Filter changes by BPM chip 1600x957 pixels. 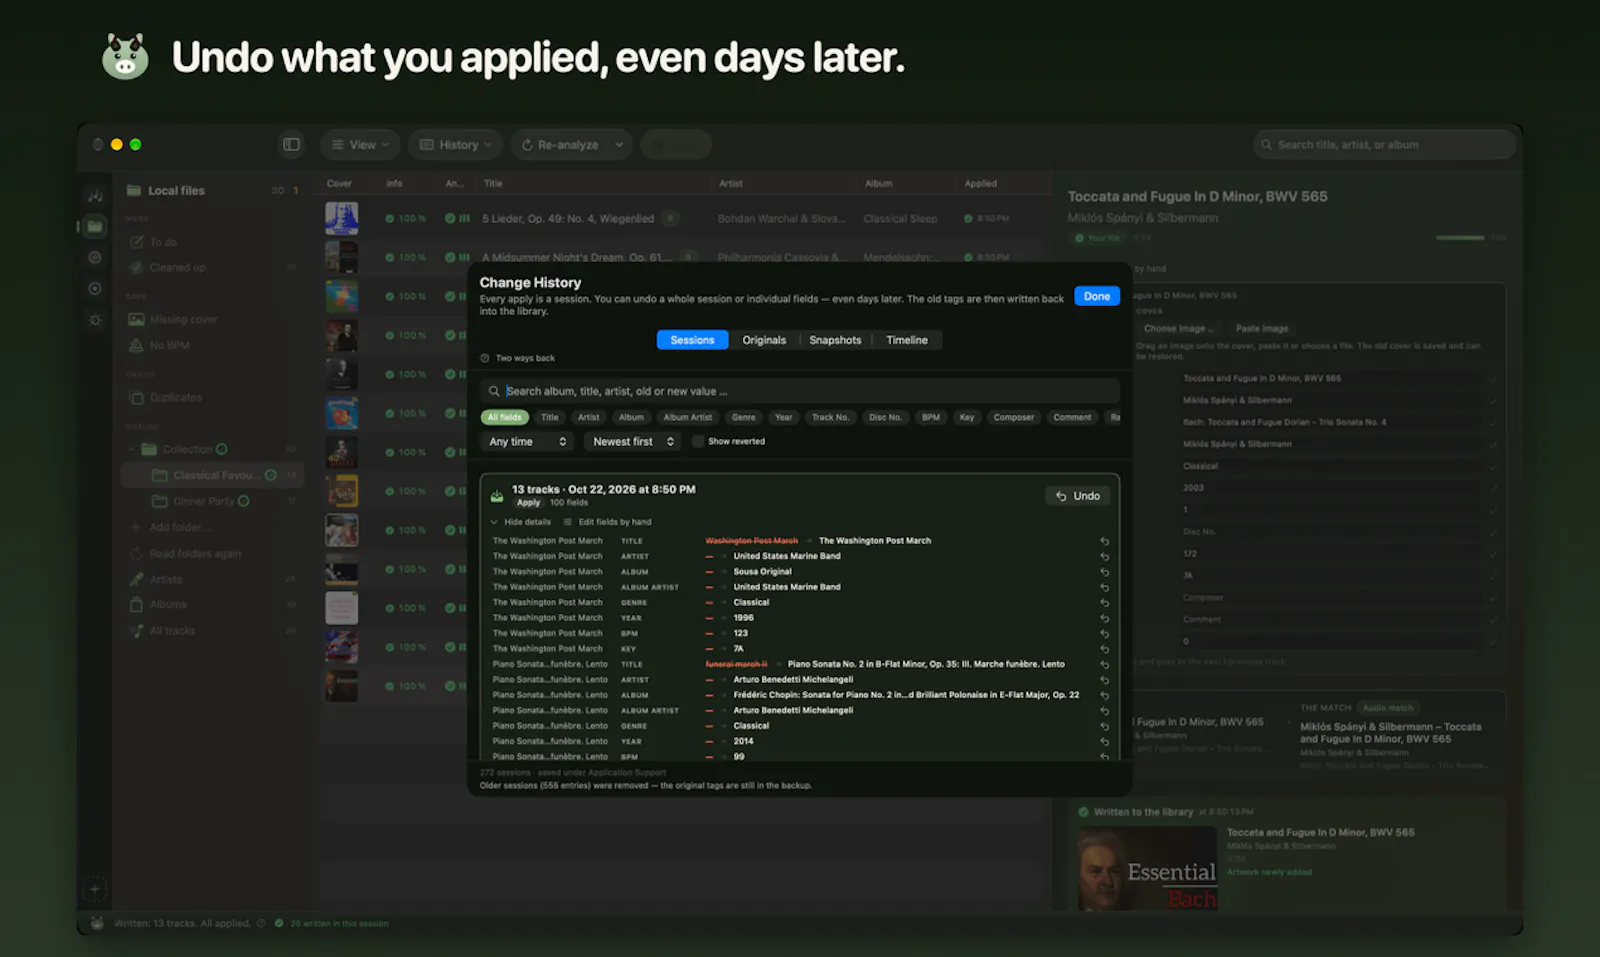point(931,417)
